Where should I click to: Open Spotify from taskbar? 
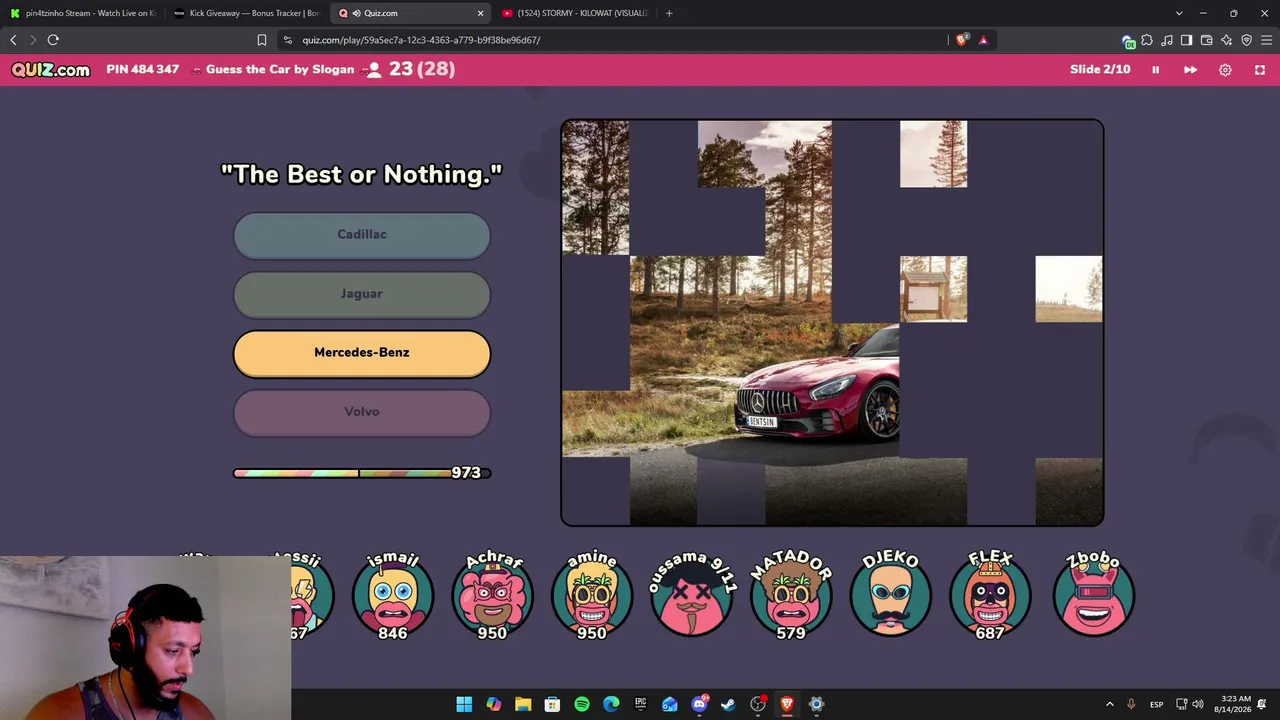(582, 704)
